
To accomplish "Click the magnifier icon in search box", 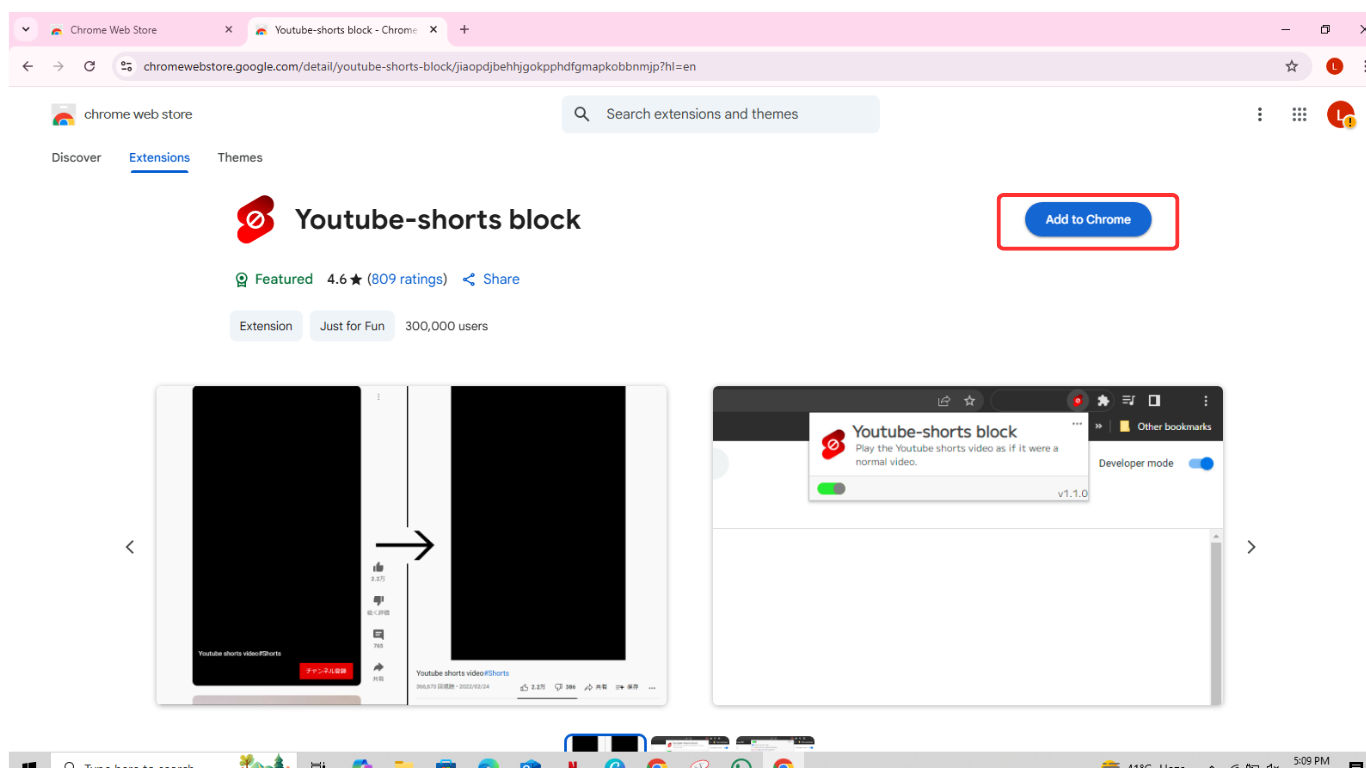I will pos(582,114).
